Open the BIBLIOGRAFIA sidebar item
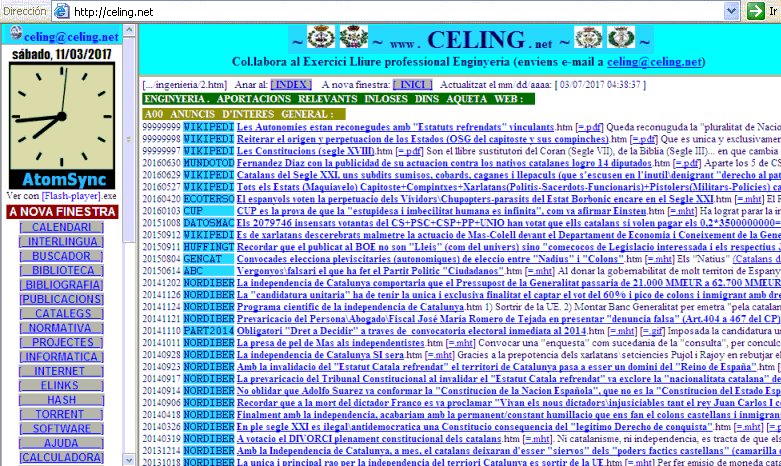The width and height of the screenshot is (781, 466). [x=61, y=285]
